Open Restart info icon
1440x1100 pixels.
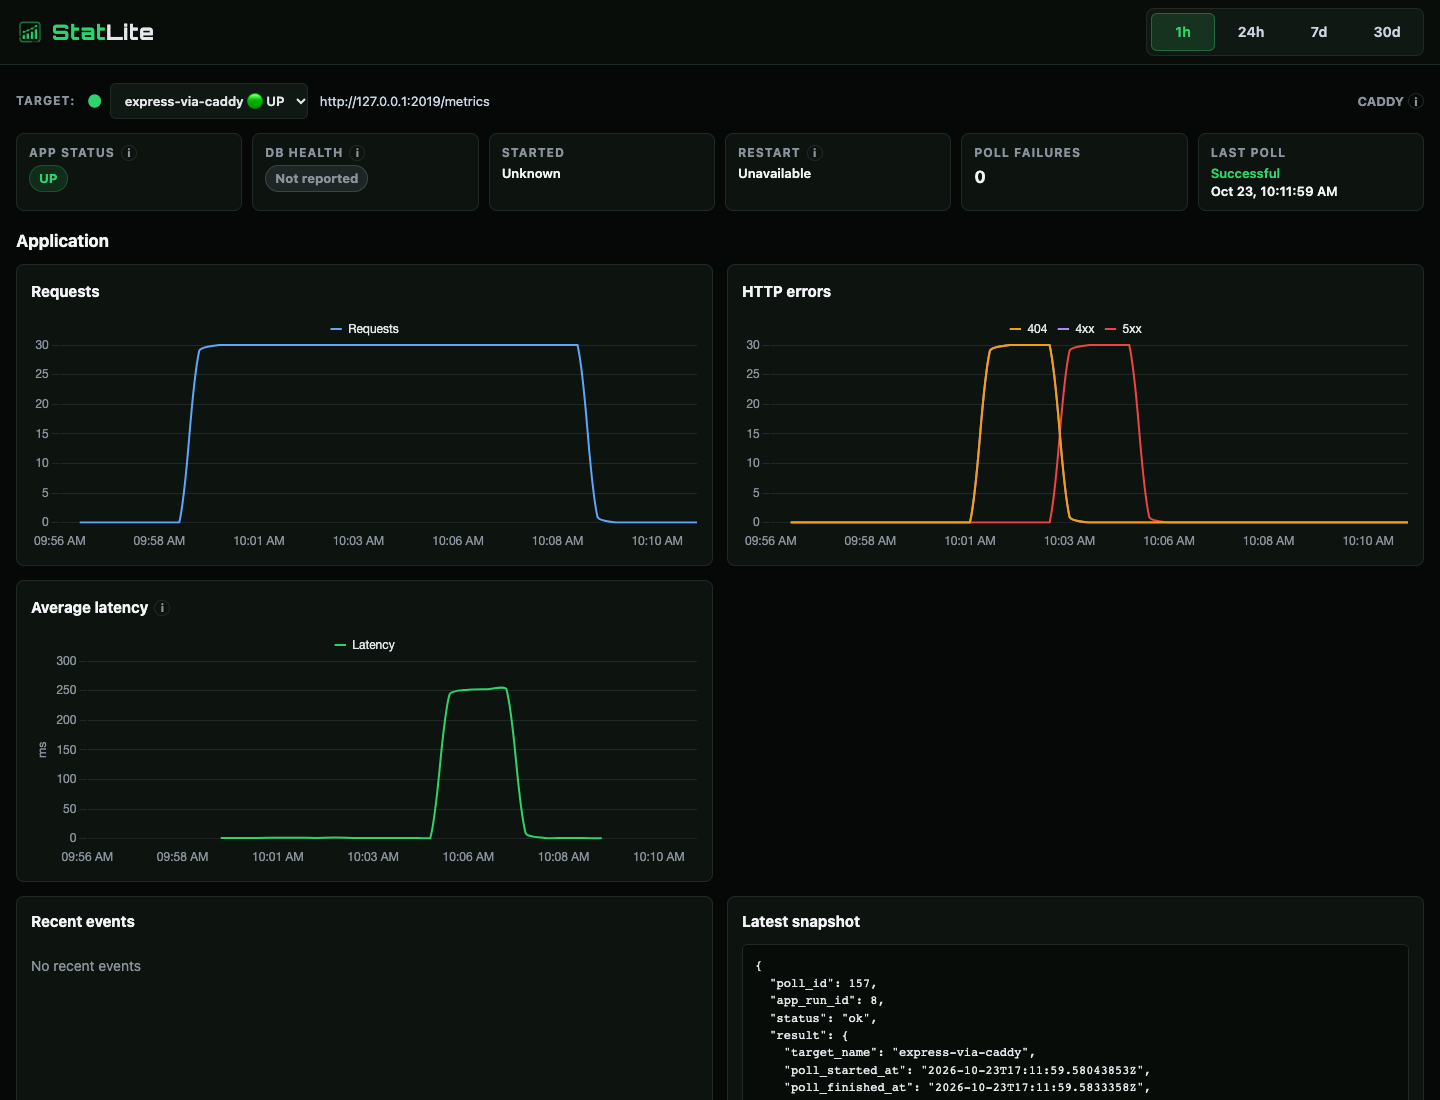814,153
